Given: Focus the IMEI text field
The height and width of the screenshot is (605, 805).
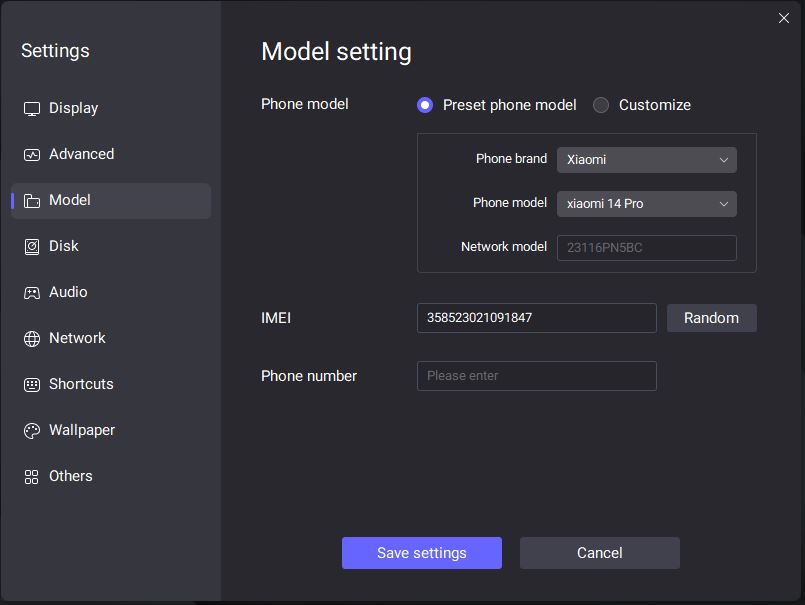Looking at the screenshot, I should coord(536,318).
